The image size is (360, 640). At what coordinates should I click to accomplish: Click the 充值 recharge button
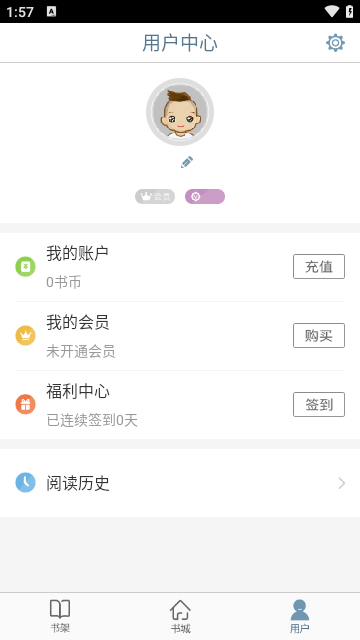pos(319,267)
